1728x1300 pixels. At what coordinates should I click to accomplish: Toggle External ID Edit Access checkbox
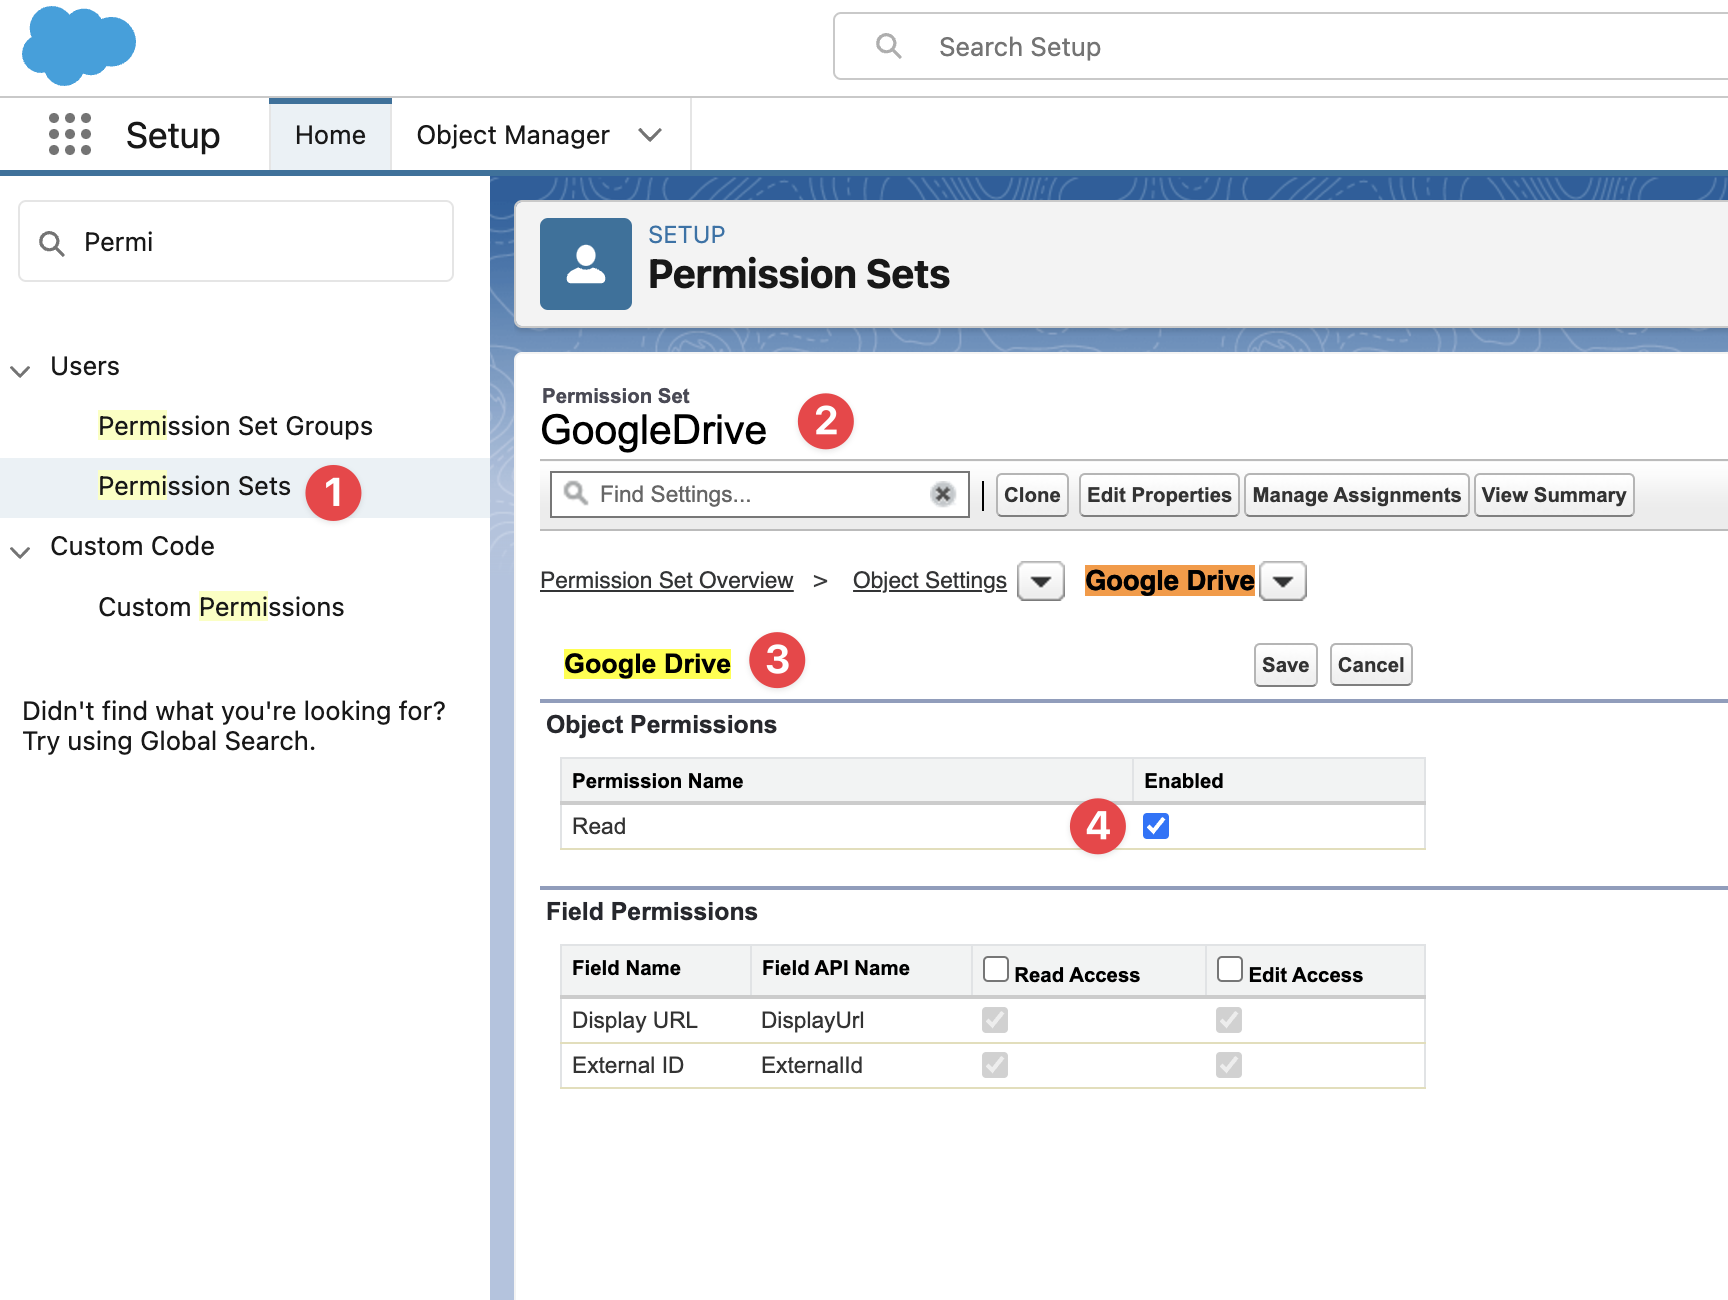(1229, 1065)
